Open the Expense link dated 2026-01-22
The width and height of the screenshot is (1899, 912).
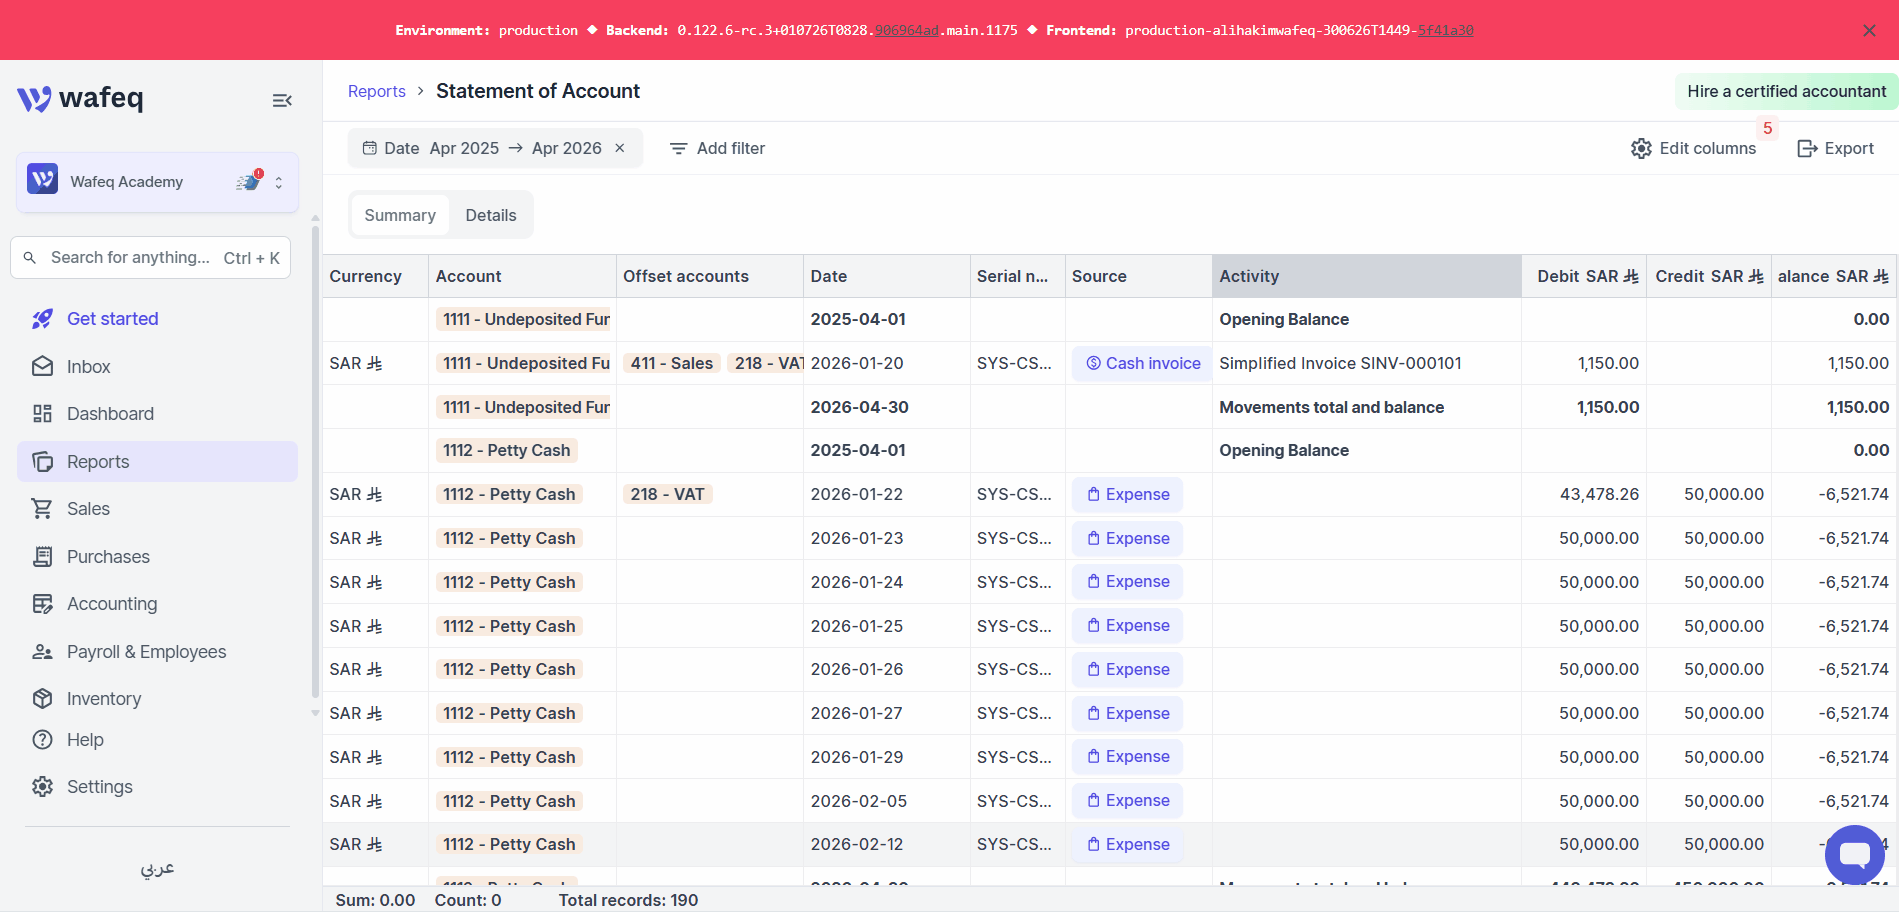click(1127, 495)
